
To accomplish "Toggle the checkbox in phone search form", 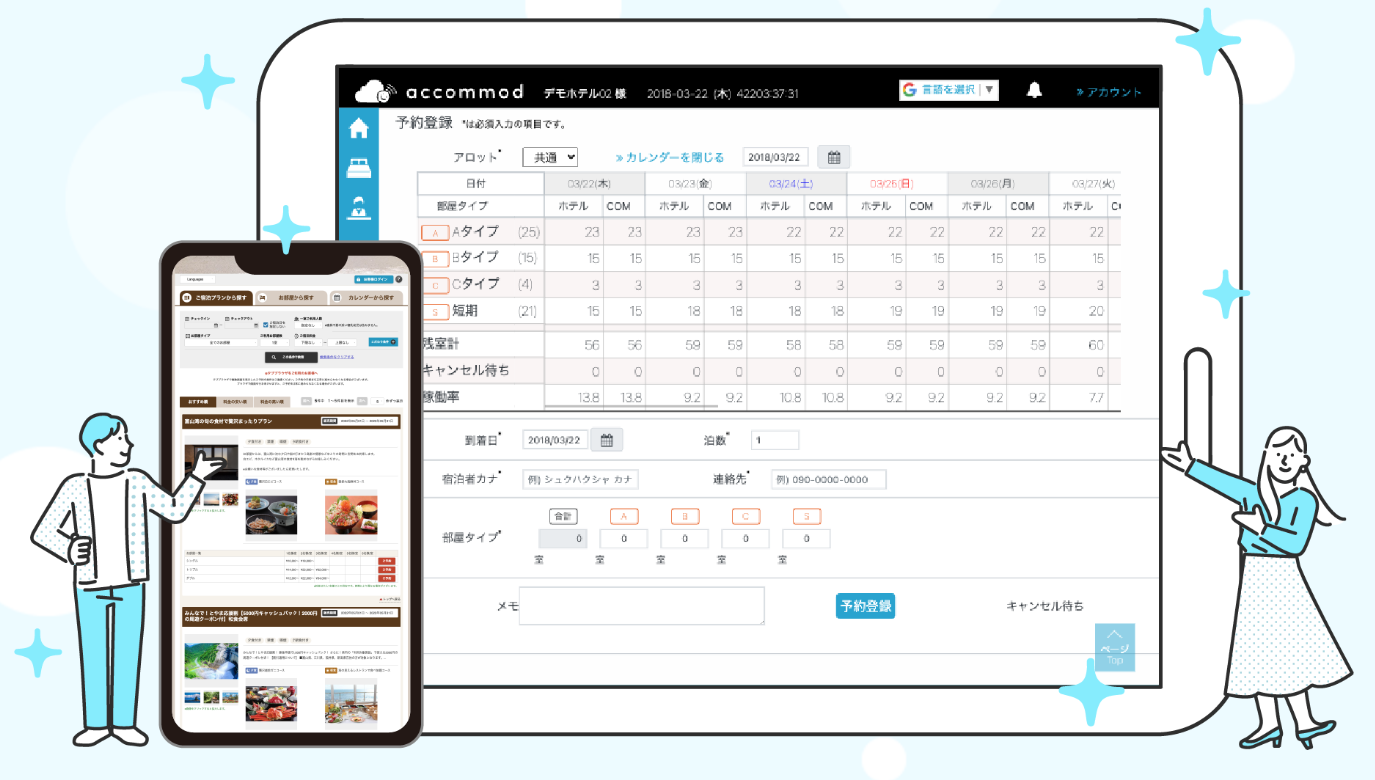I will pos(263,323).
